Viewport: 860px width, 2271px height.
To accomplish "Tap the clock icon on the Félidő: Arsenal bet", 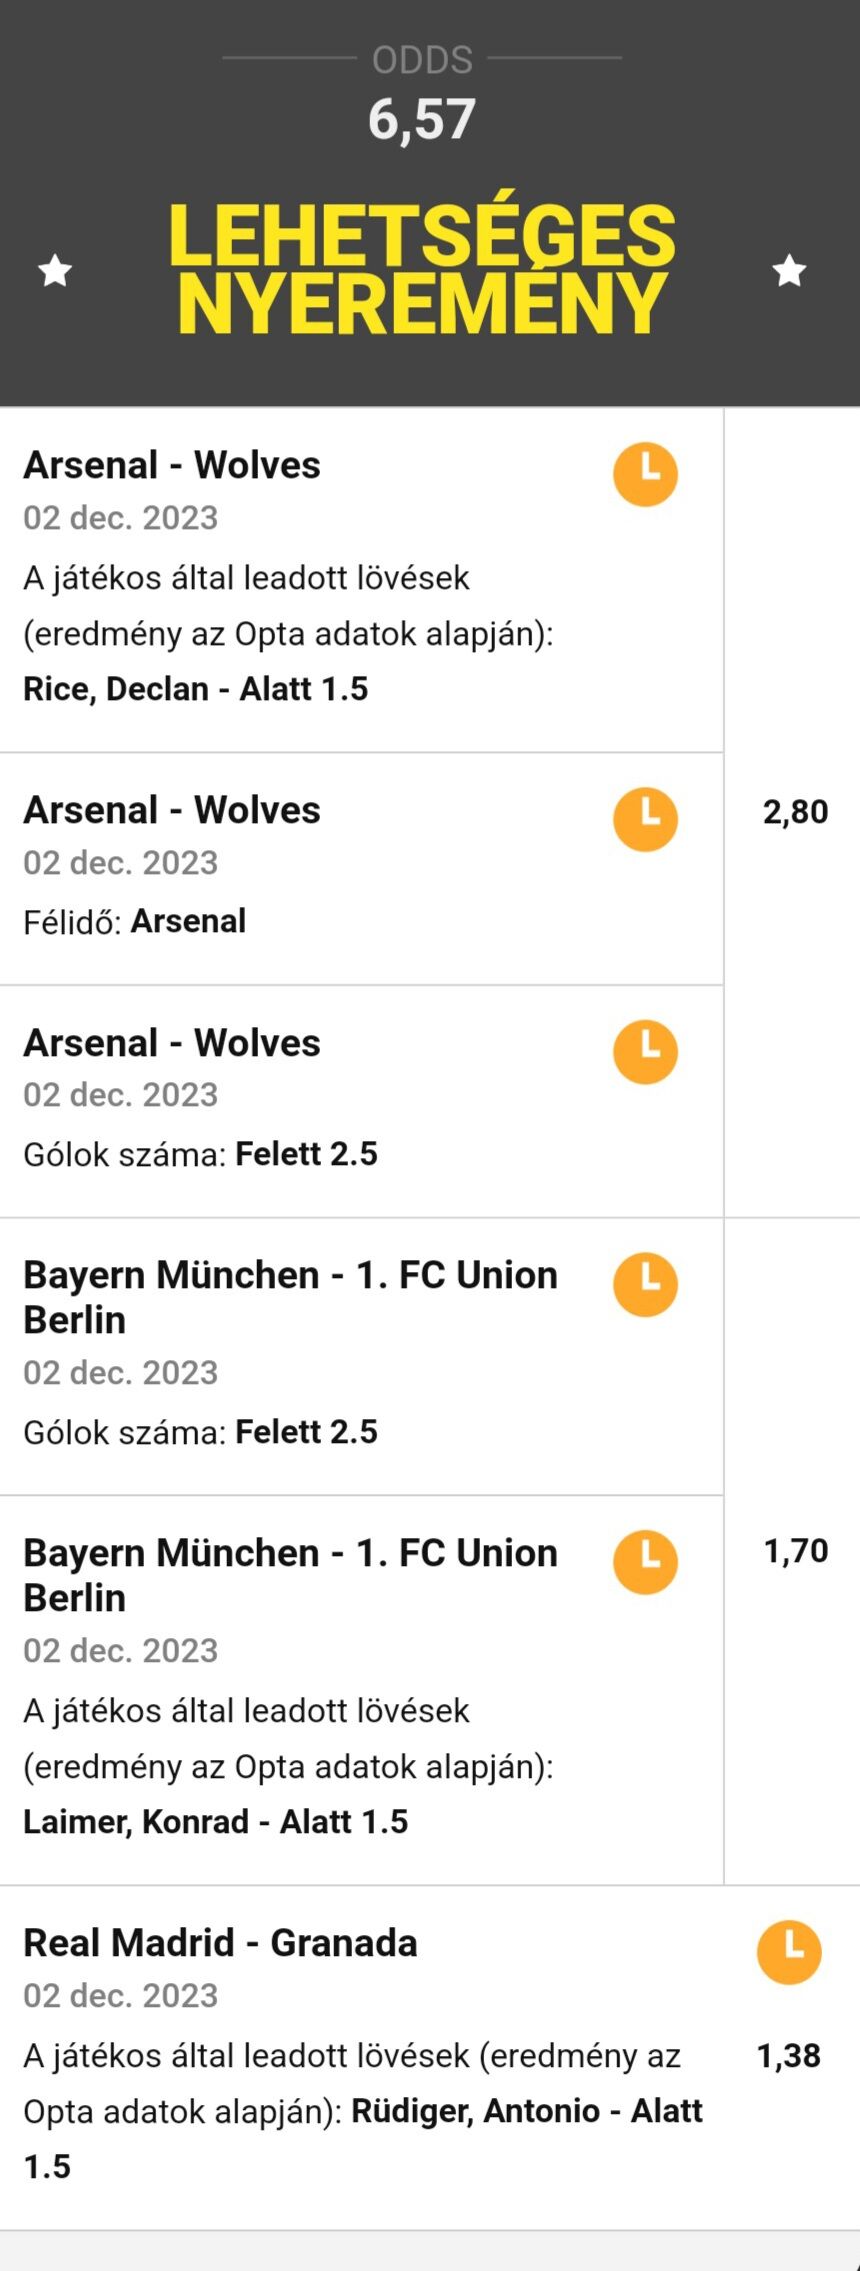I will click(x=645, y=819).
